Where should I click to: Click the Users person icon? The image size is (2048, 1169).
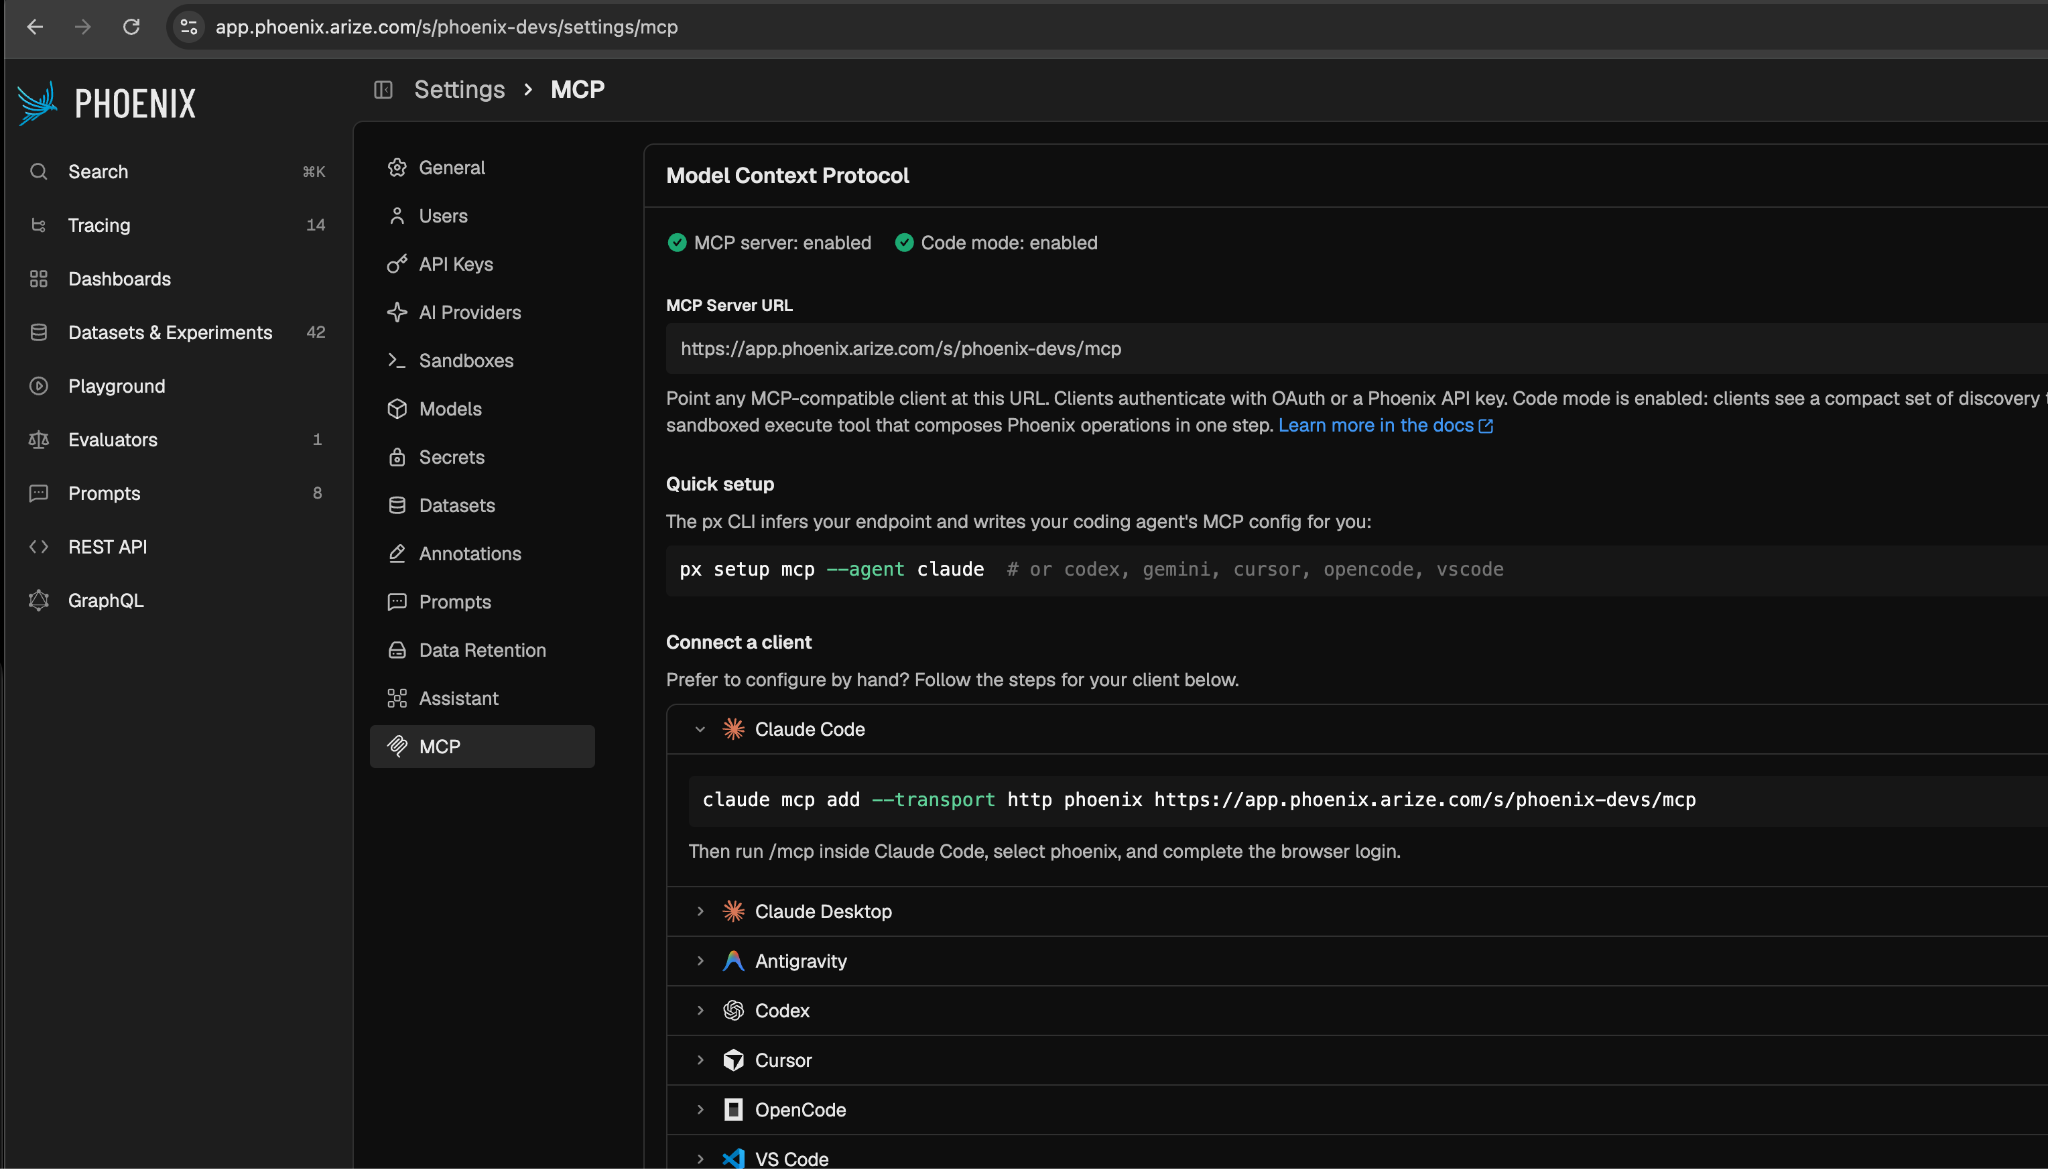397,216
